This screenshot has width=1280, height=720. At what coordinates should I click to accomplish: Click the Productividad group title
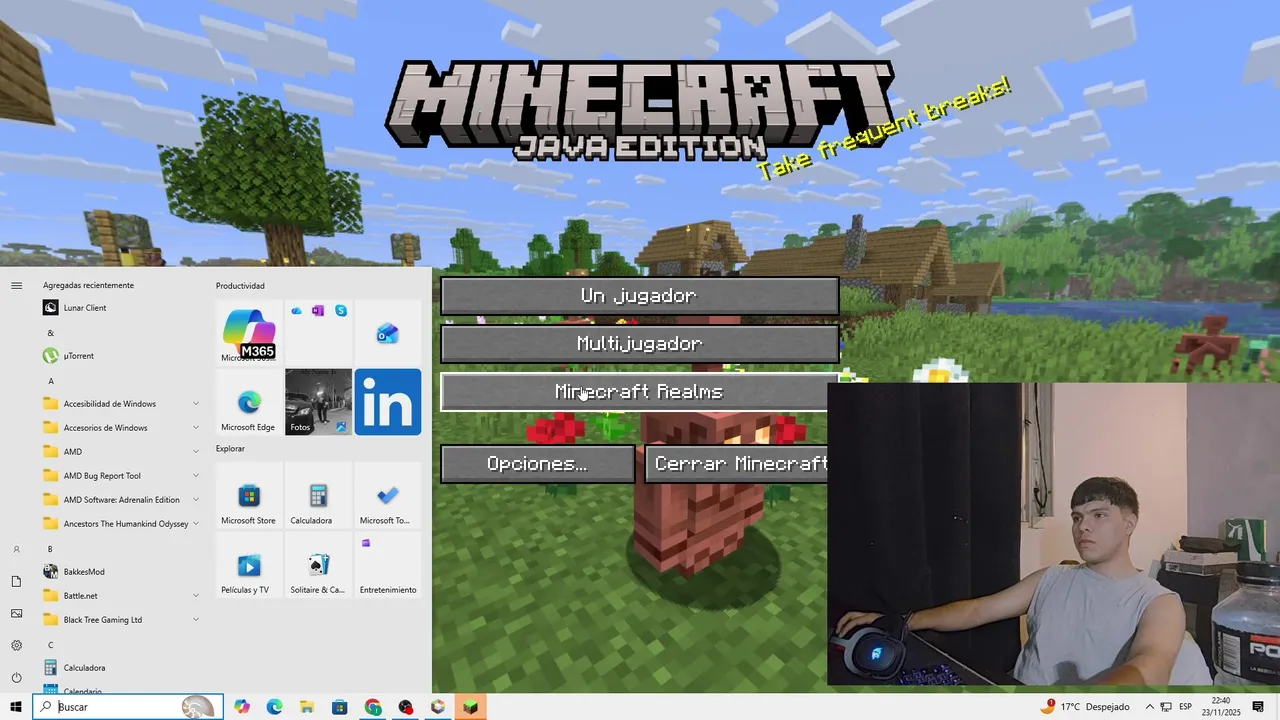click(240, 286)
